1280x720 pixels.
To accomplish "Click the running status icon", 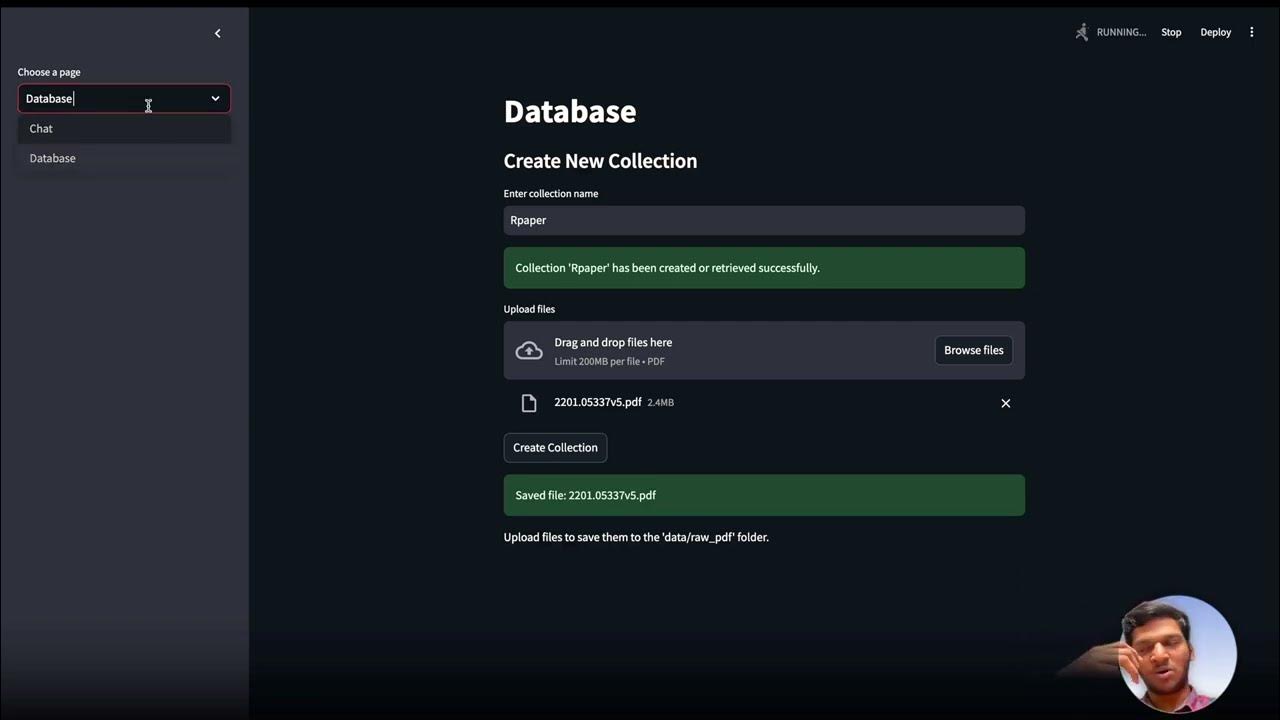I will click(1081, 32).
